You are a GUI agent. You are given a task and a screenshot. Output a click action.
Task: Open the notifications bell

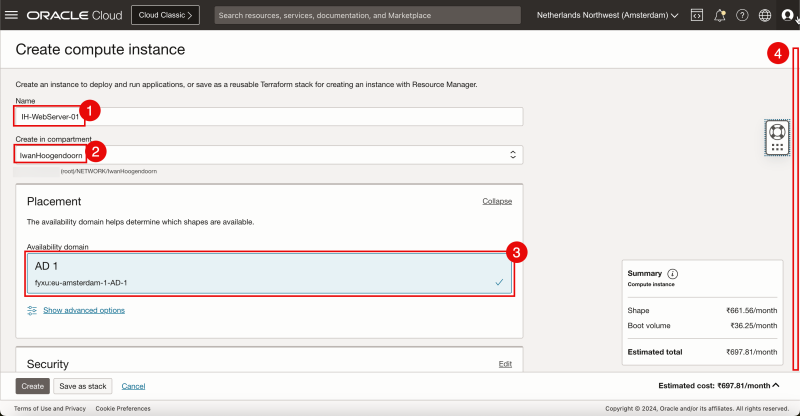point(719,15)
